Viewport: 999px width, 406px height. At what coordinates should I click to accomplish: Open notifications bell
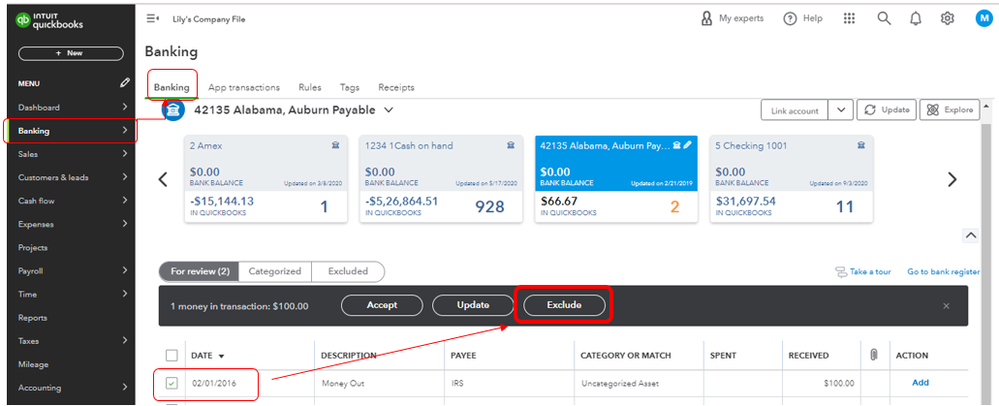pyautogui.click(x=916, y=18)
